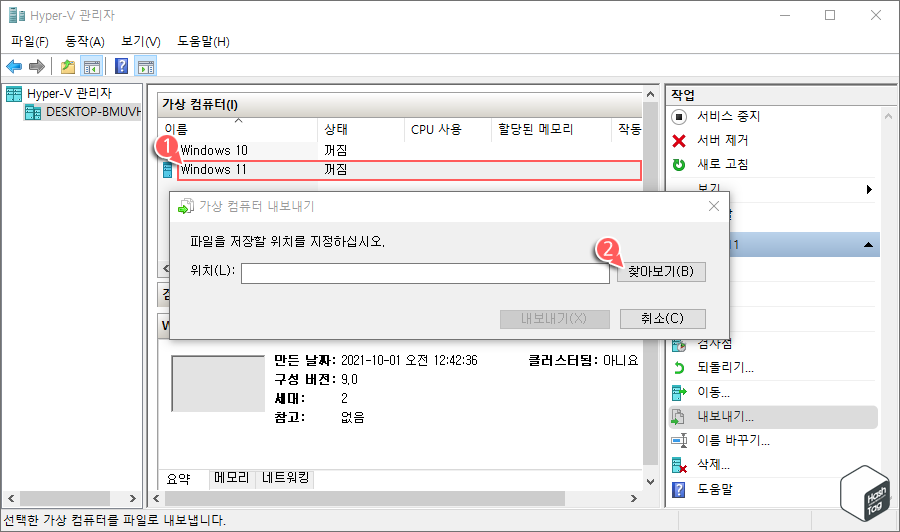Click 서비스 중지 action link
Viewport: 900px width, 532px height.
tap(728, 117)
